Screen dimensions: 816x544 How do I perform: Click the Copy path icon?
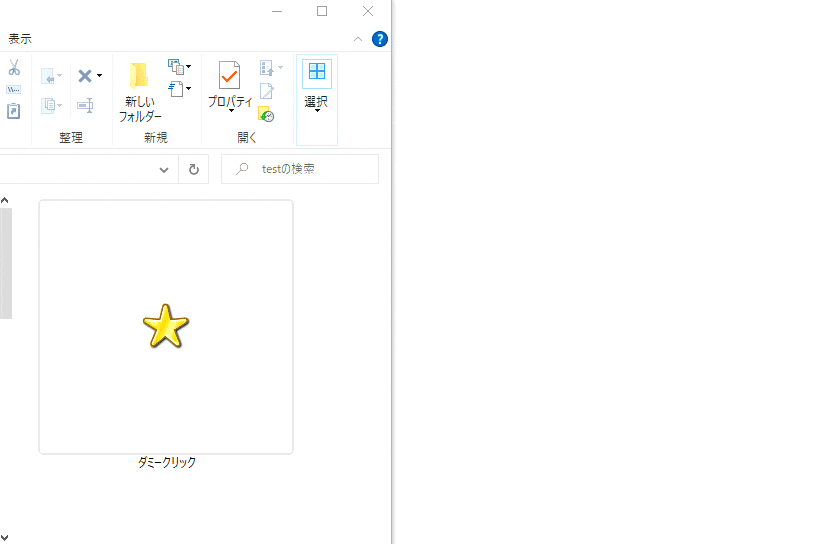14,90
